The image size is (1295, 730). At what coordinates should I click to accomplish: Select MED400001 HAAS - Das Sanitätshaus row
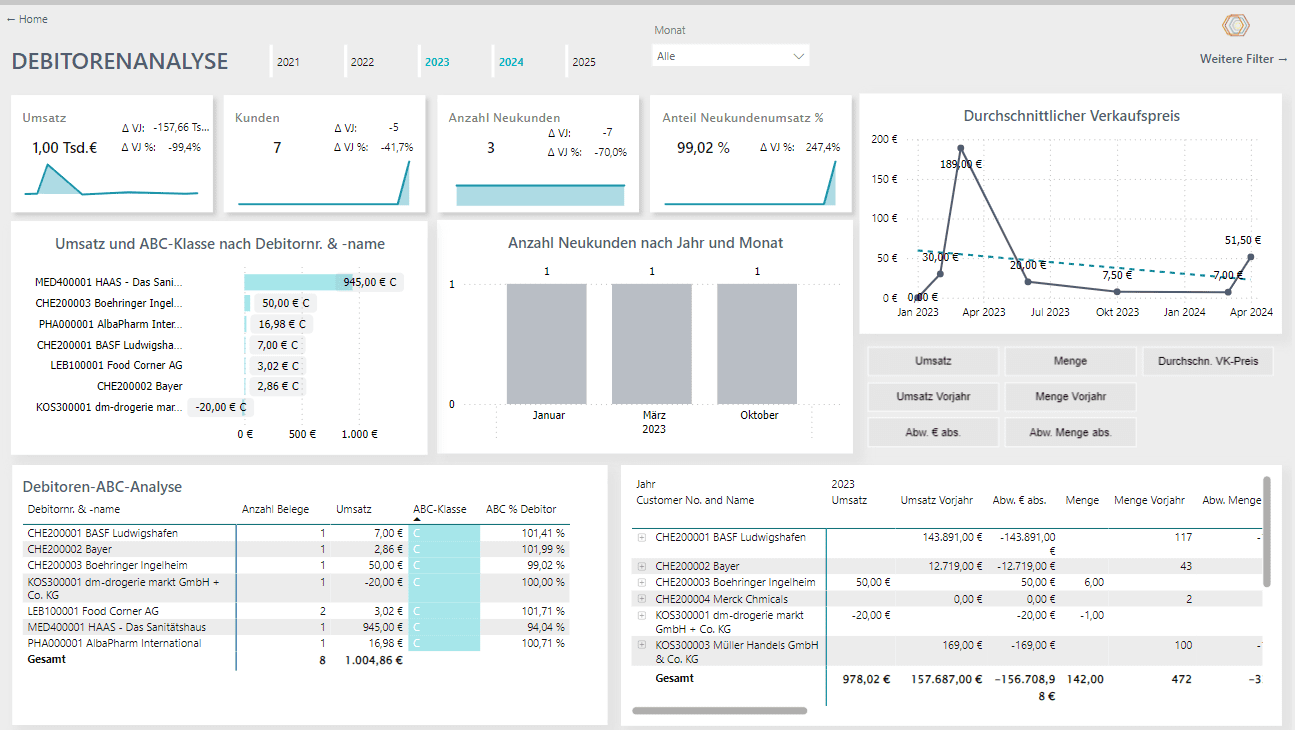296,627
